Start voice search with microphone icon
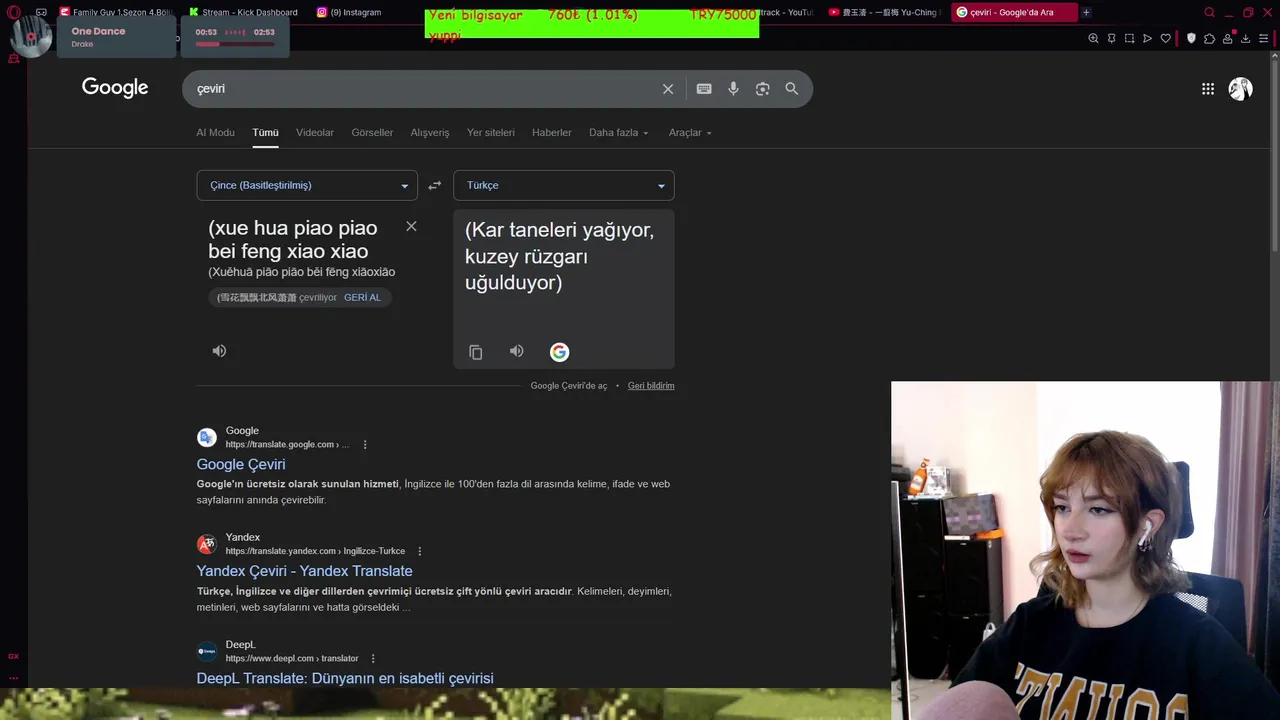The width and height of the screenshot is (1280, 720). 733,89
